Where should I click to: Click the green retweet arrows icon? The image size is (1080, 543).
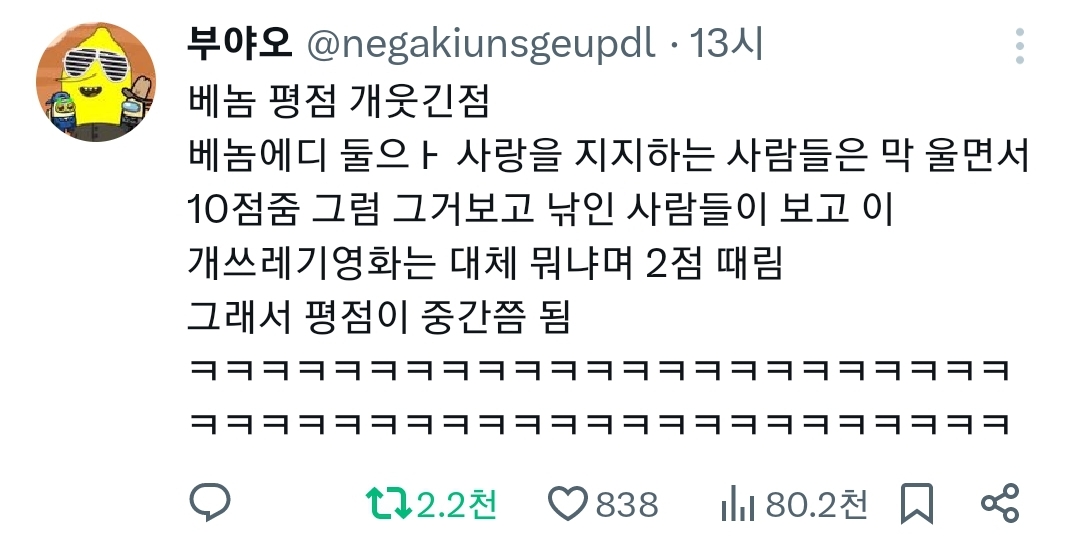pyautogui.click(x=388, y=504)
